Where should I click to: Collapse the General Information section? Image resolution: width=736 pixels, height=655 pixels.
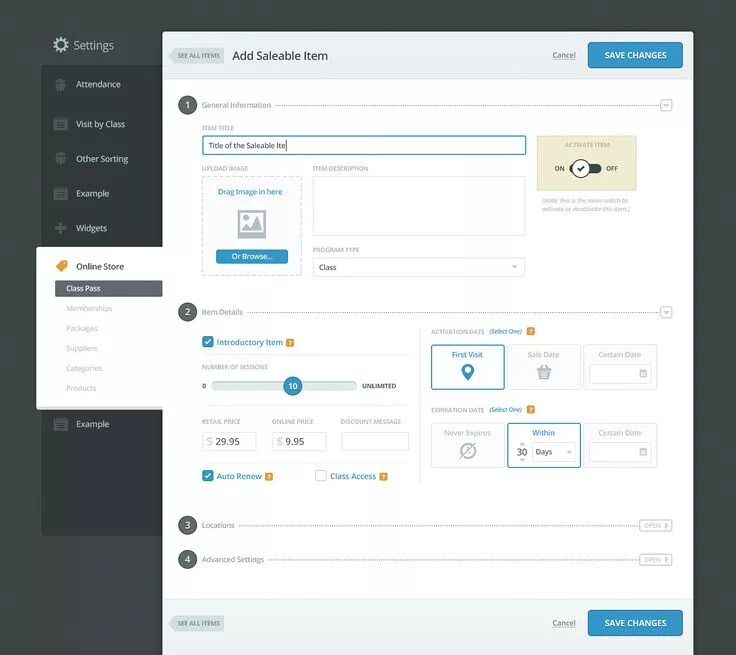[666, 105]
